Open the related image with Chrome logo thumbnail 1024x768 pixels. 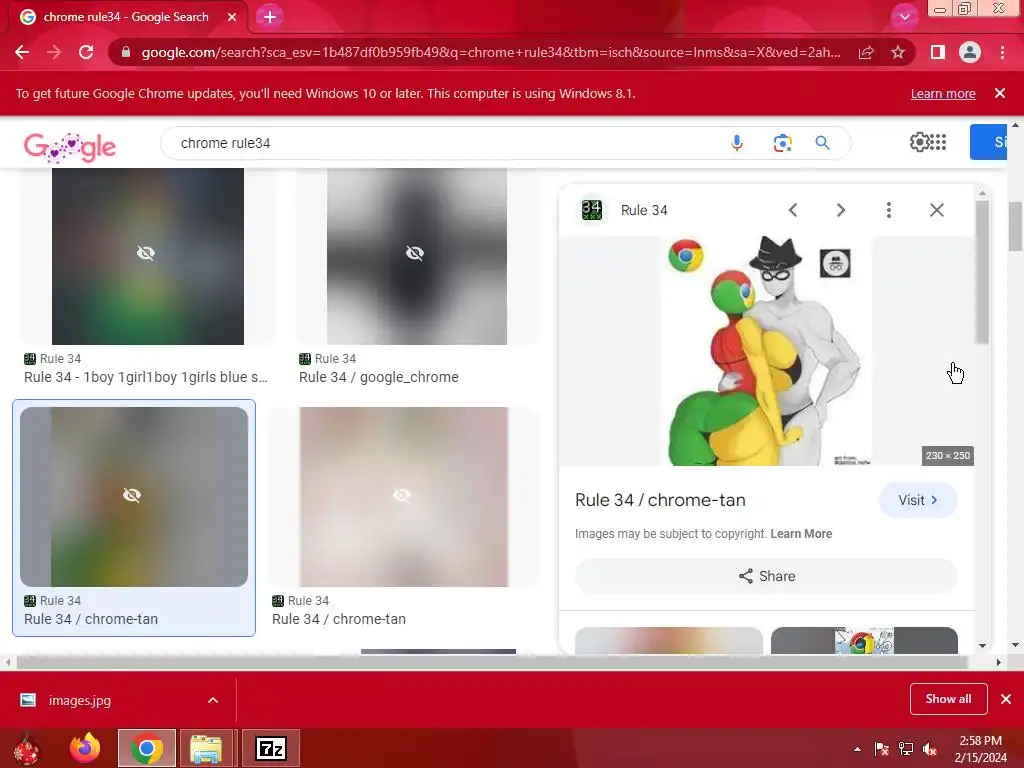[x=864, y=641]
